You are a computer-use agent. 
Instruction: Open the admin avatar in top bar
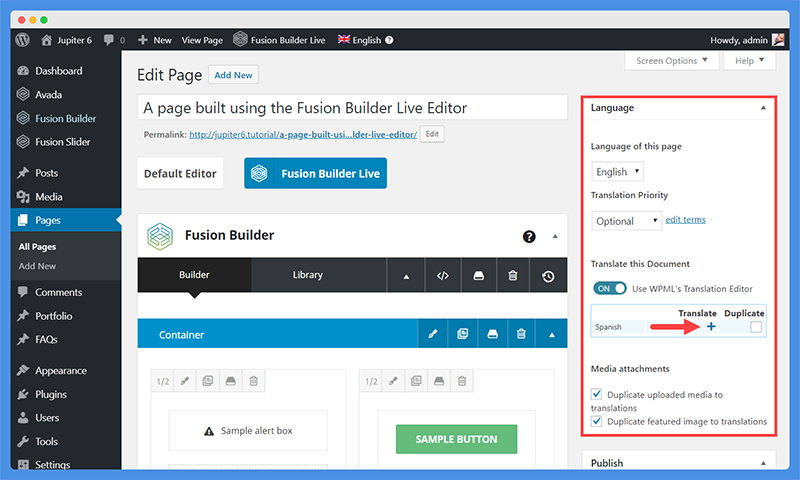point(778,40)
